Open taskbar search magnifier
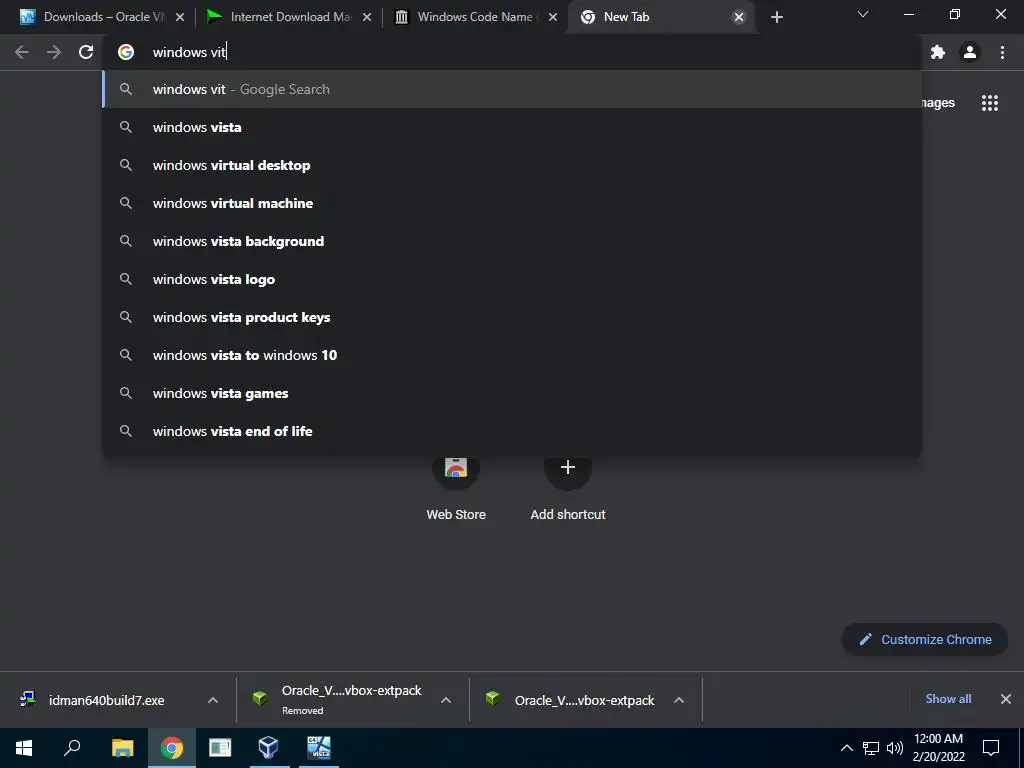The width and height of the screenshot is (1024, 768). 72,748
